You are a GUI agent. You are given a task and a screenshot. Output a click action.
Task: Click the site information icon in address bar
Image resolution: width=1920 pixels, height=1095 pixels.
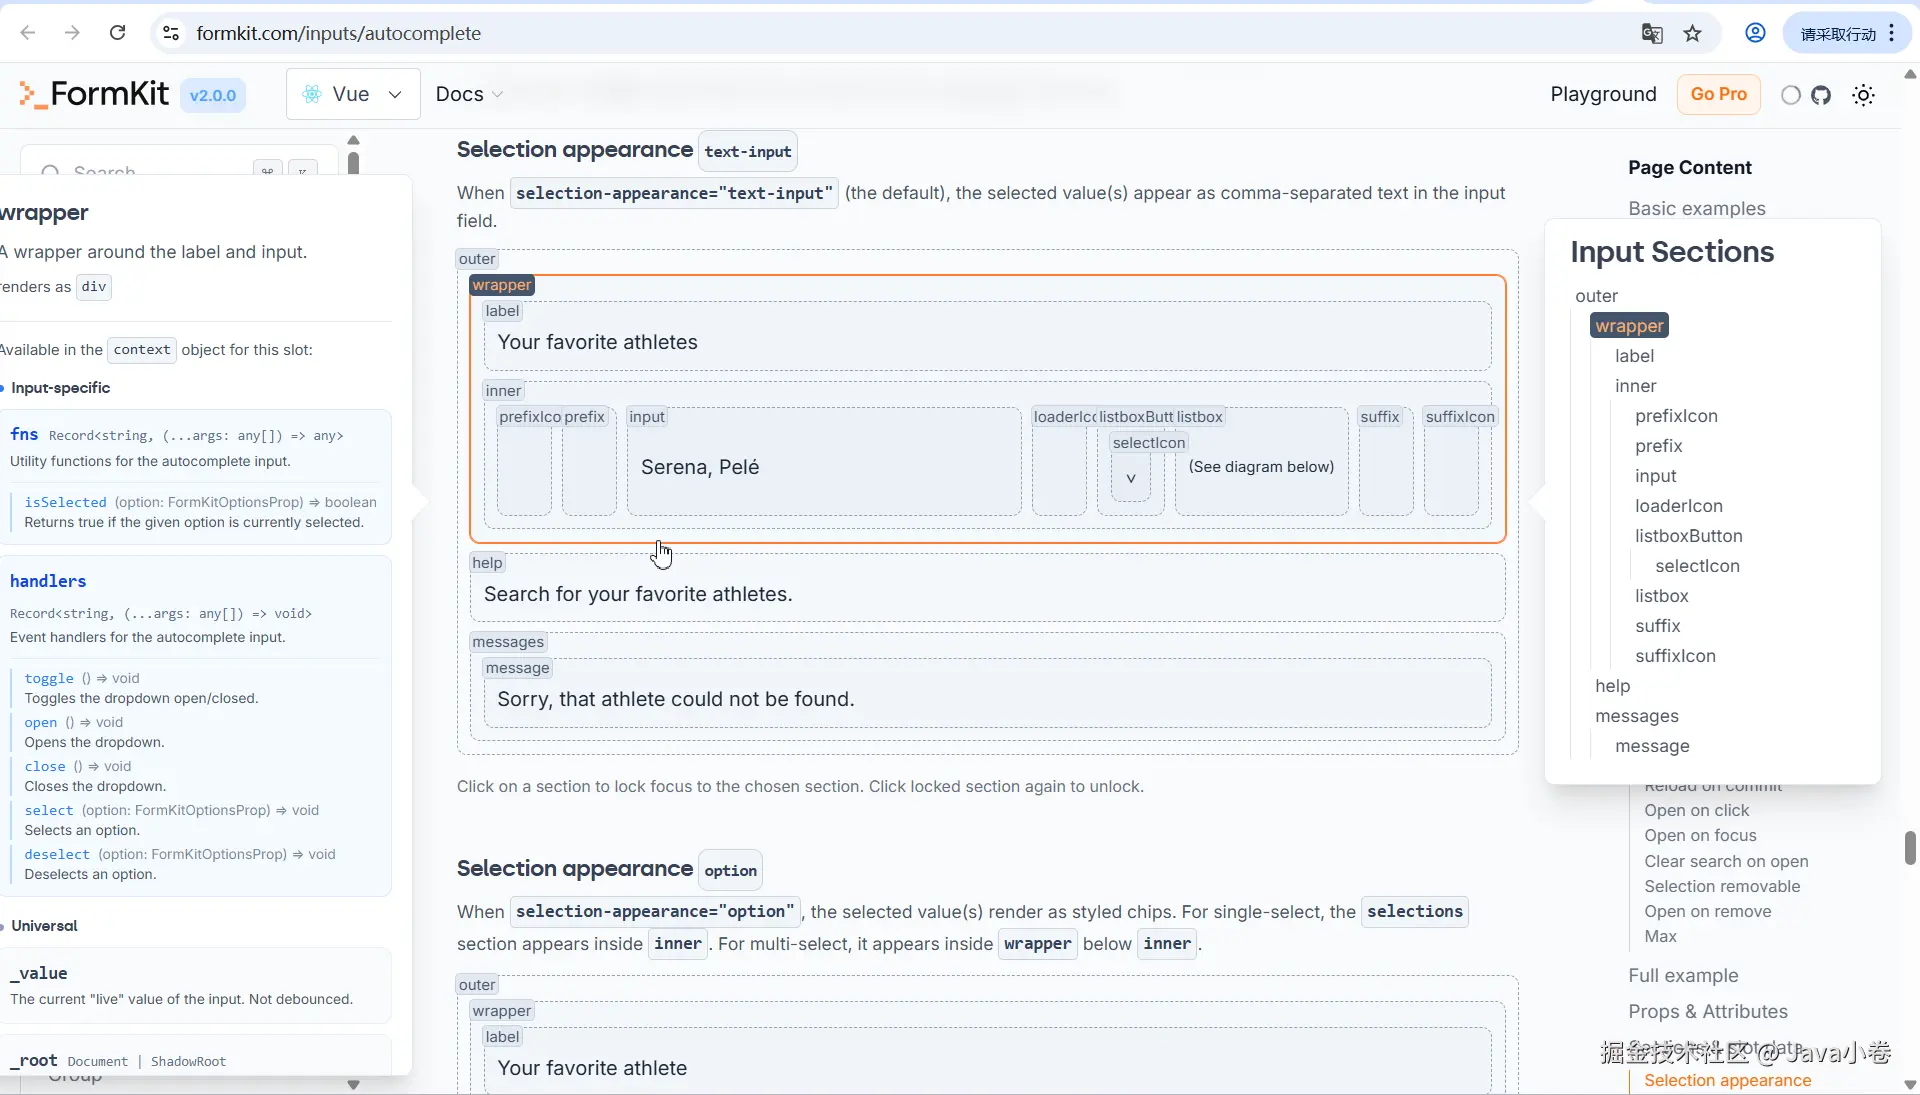tap(171, 33)
